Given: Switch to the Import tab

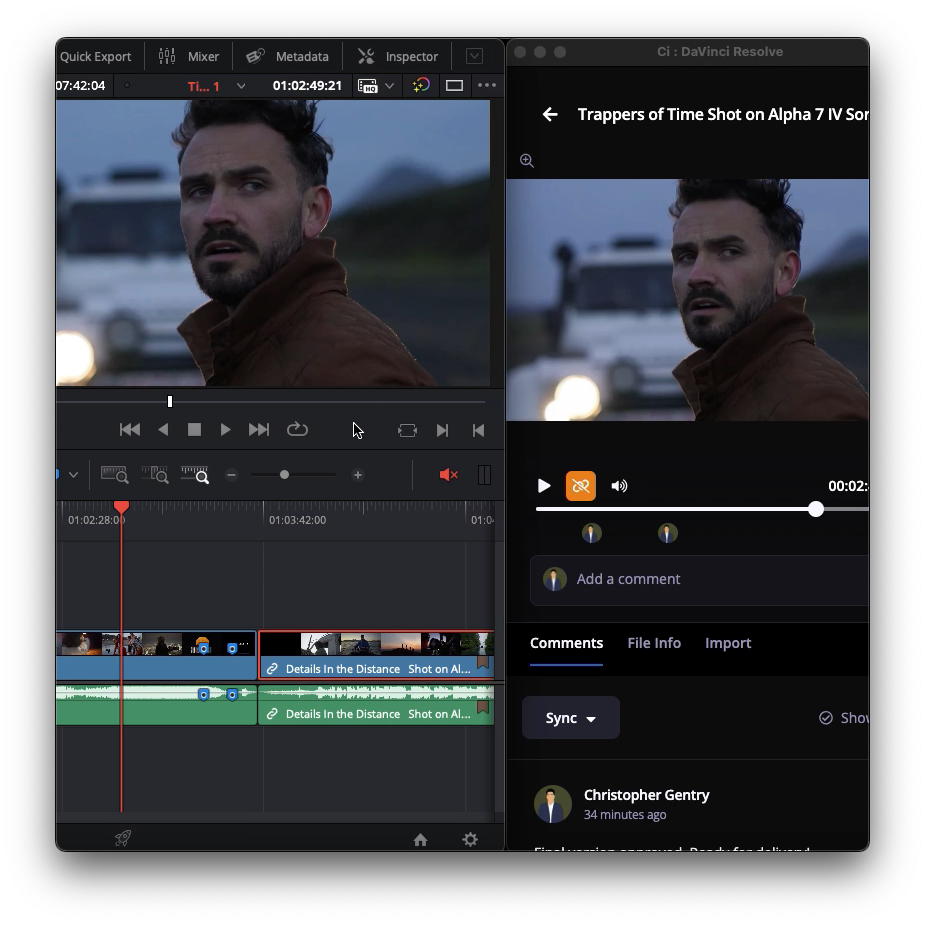Looking at the screenshot, I should [x=728, y=643].
